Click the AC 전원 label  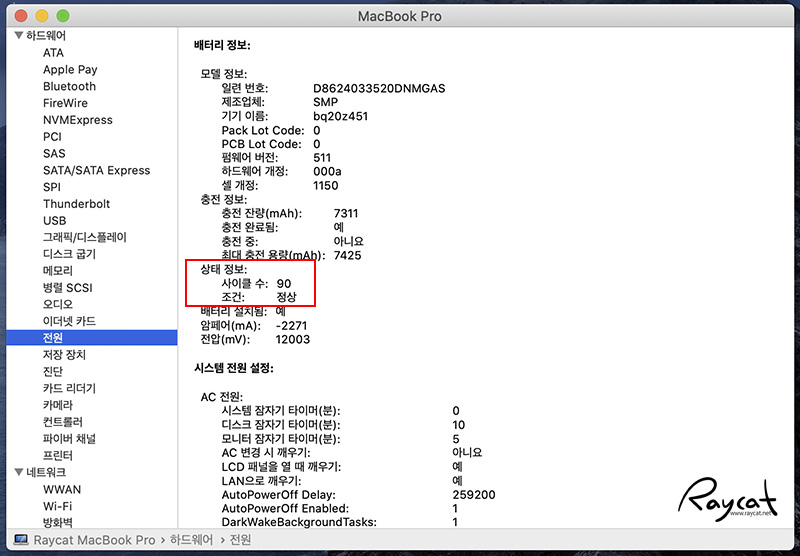[x=221, y=397]
